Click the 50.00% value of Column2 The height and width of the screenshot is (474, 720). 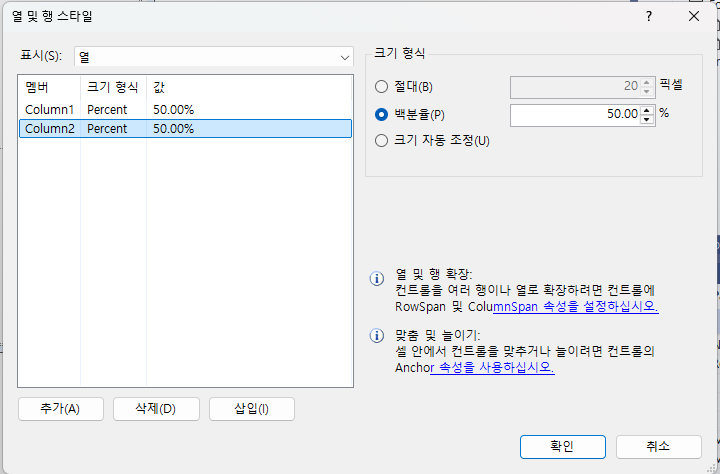(x=174, y=129)
